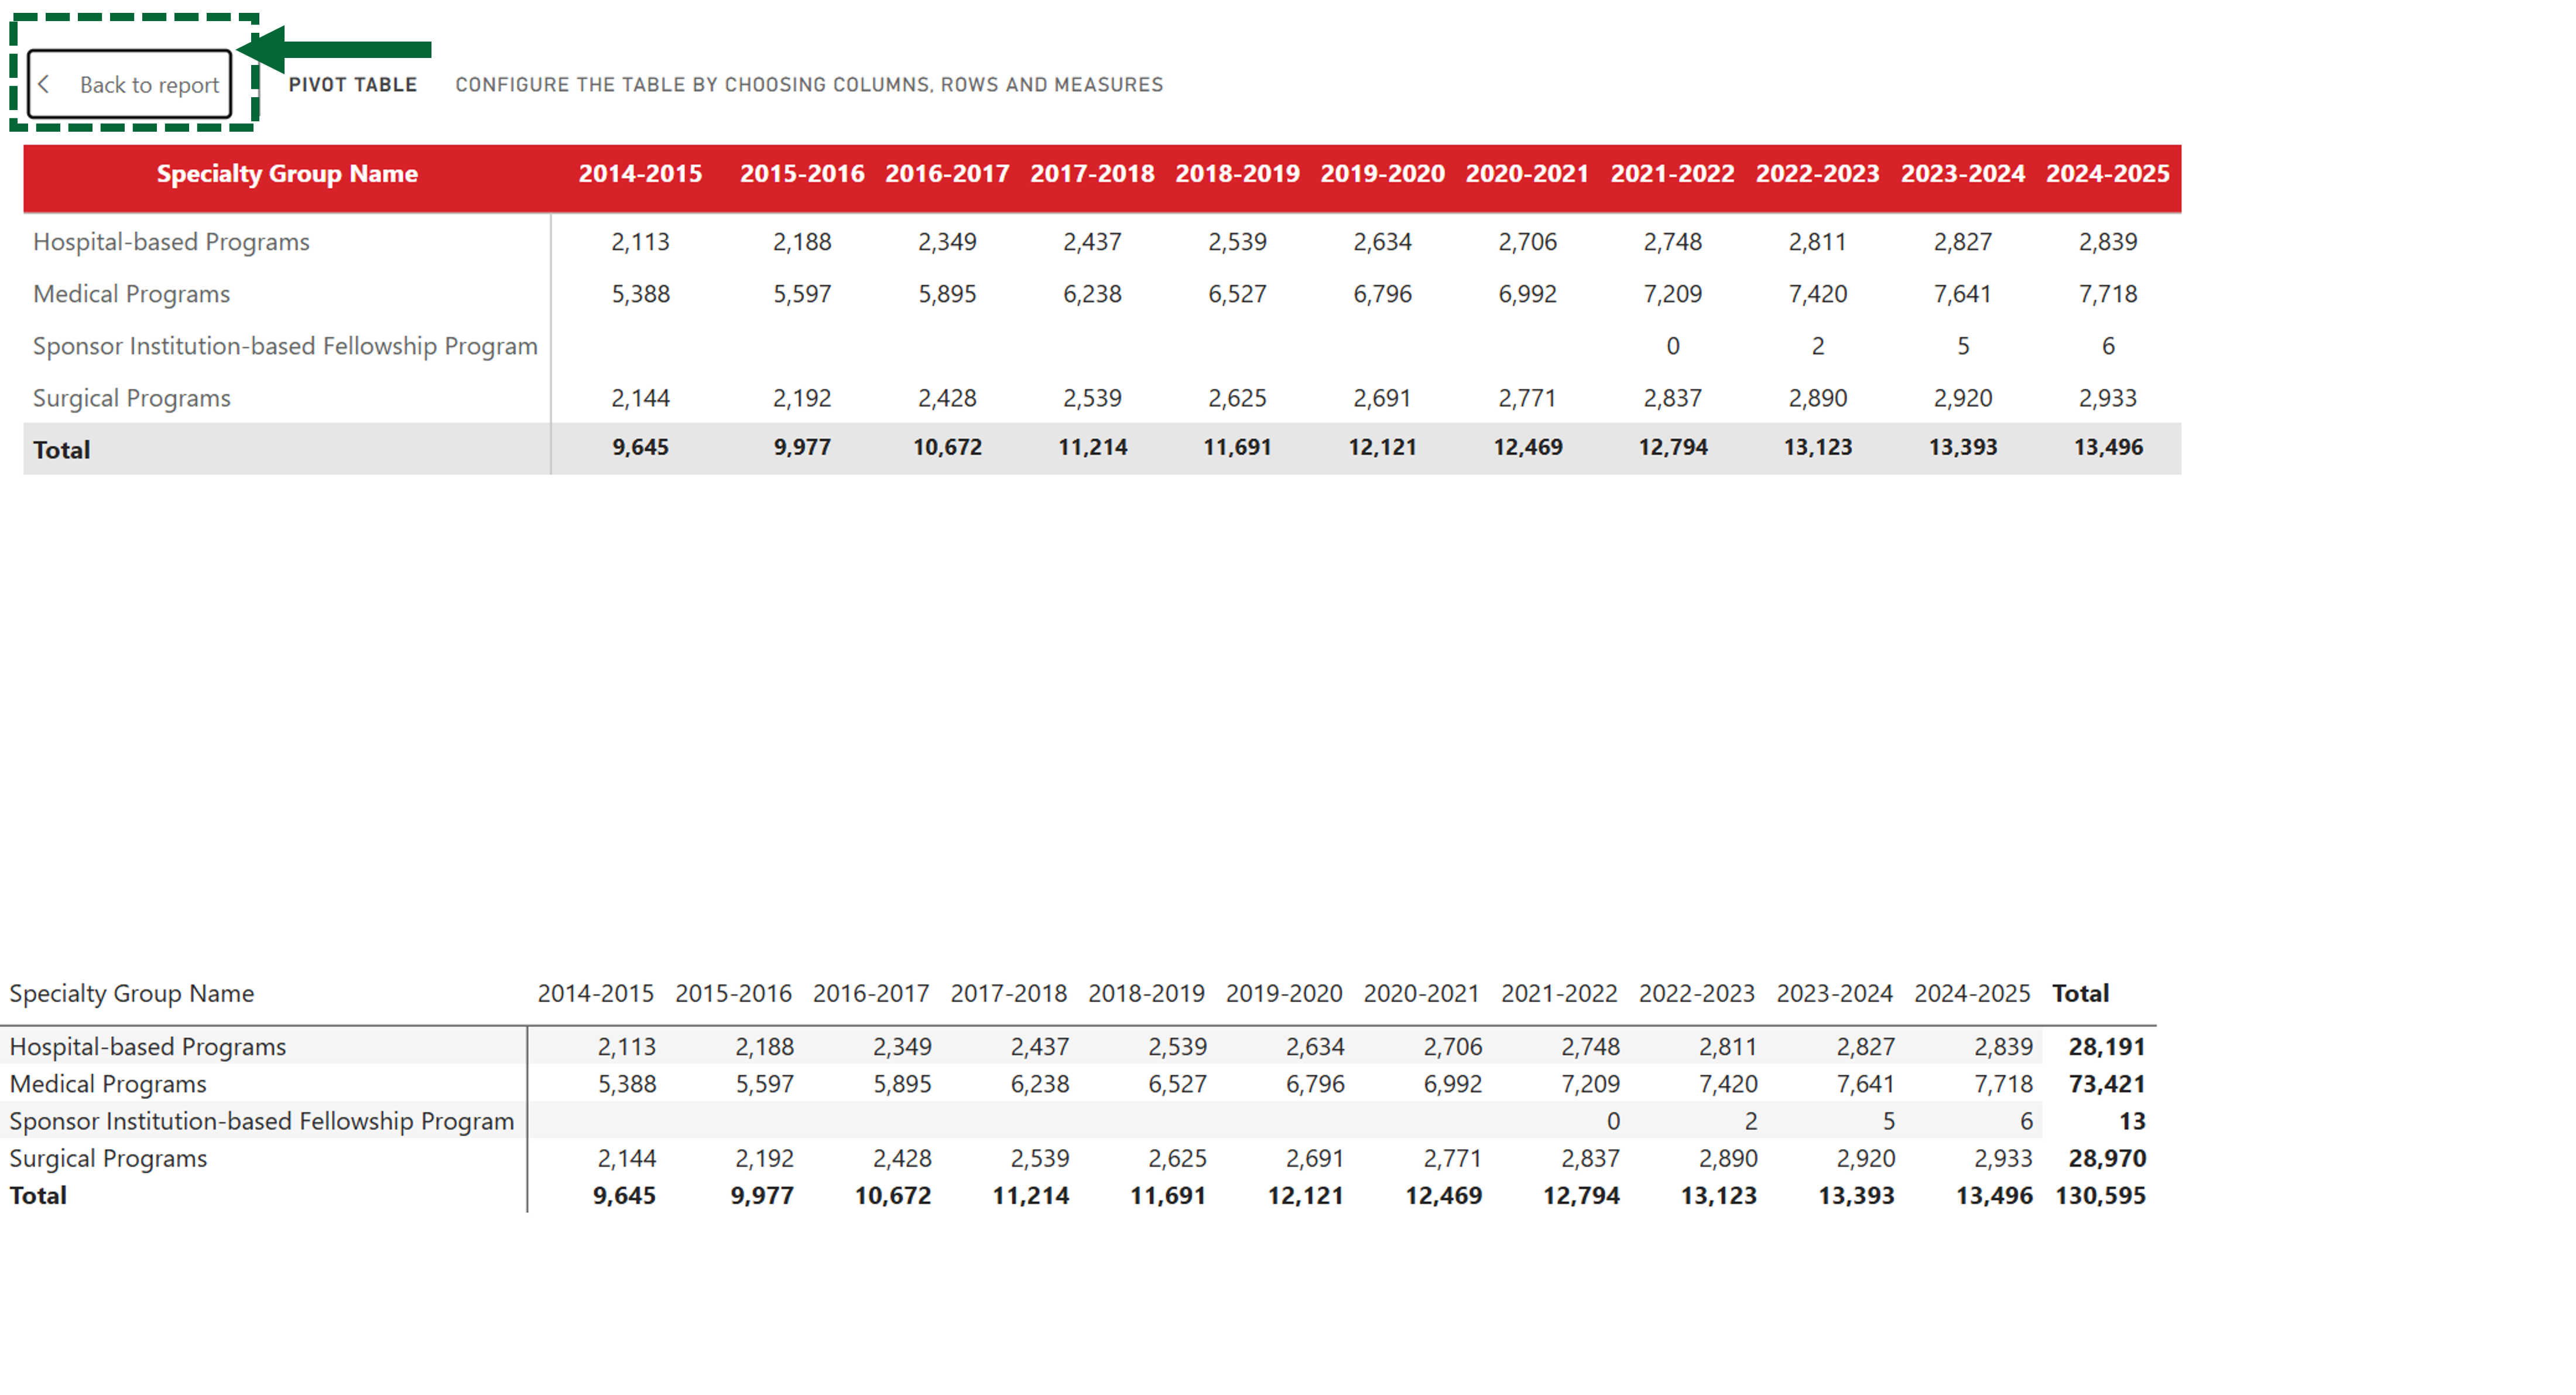Go back using the Back to report button
The width and height of the screenshot is (2576, 1395).
click(130, 85)
